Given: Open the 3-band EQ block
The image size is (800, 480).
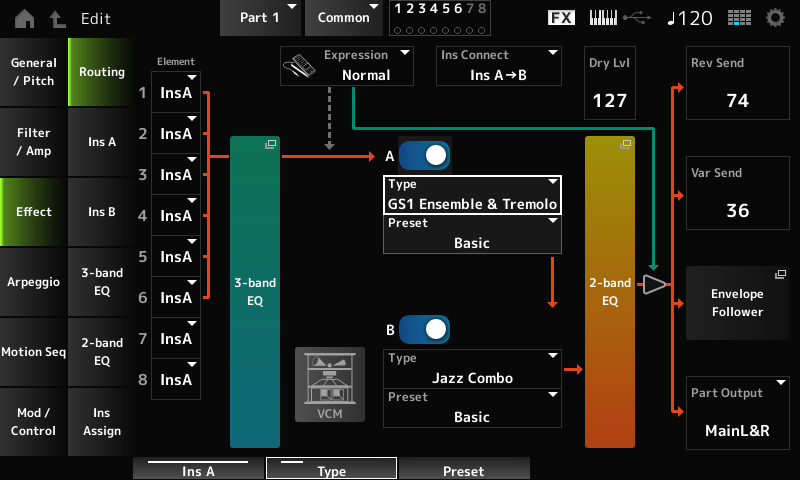Looking at the screenshot, I should (255, 291).
